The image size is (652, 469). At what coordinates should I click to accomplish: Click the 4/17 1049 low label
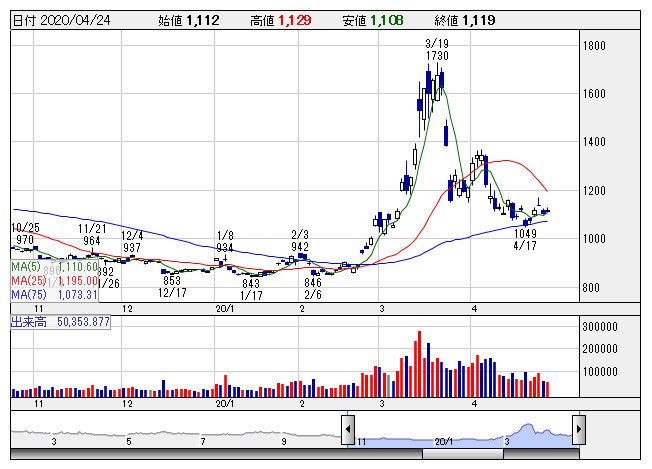pos(524,239)
